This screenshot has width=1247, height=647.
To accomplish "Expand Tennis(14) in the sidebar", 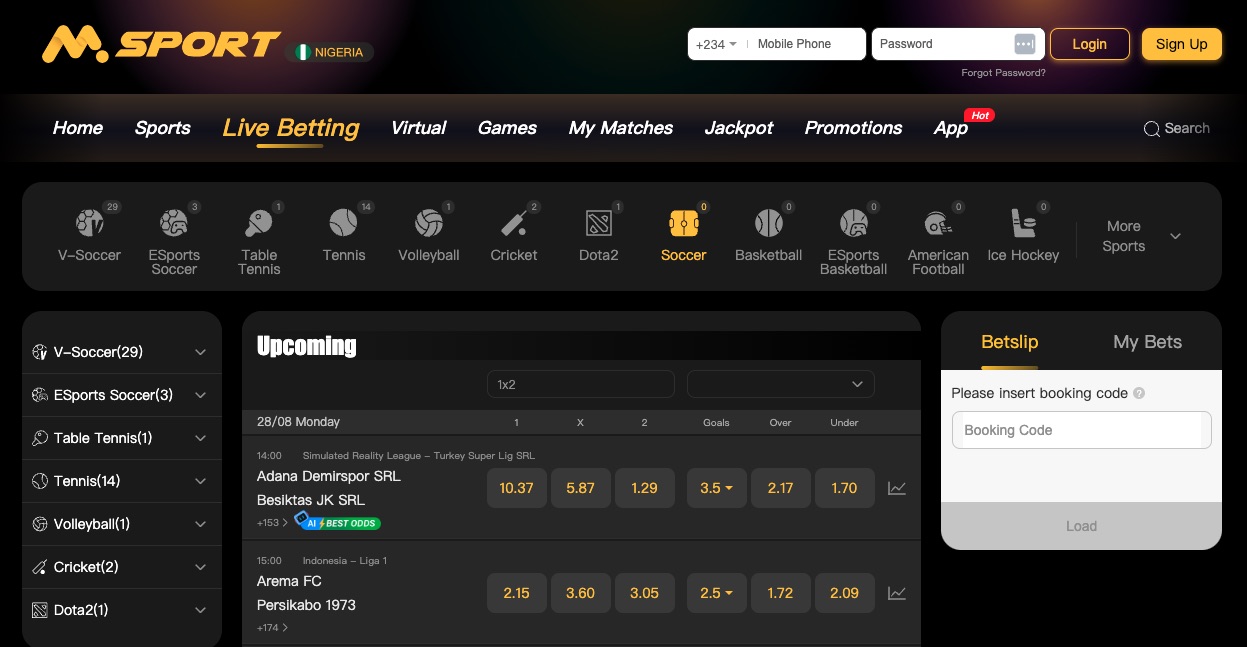I will 122,481.
